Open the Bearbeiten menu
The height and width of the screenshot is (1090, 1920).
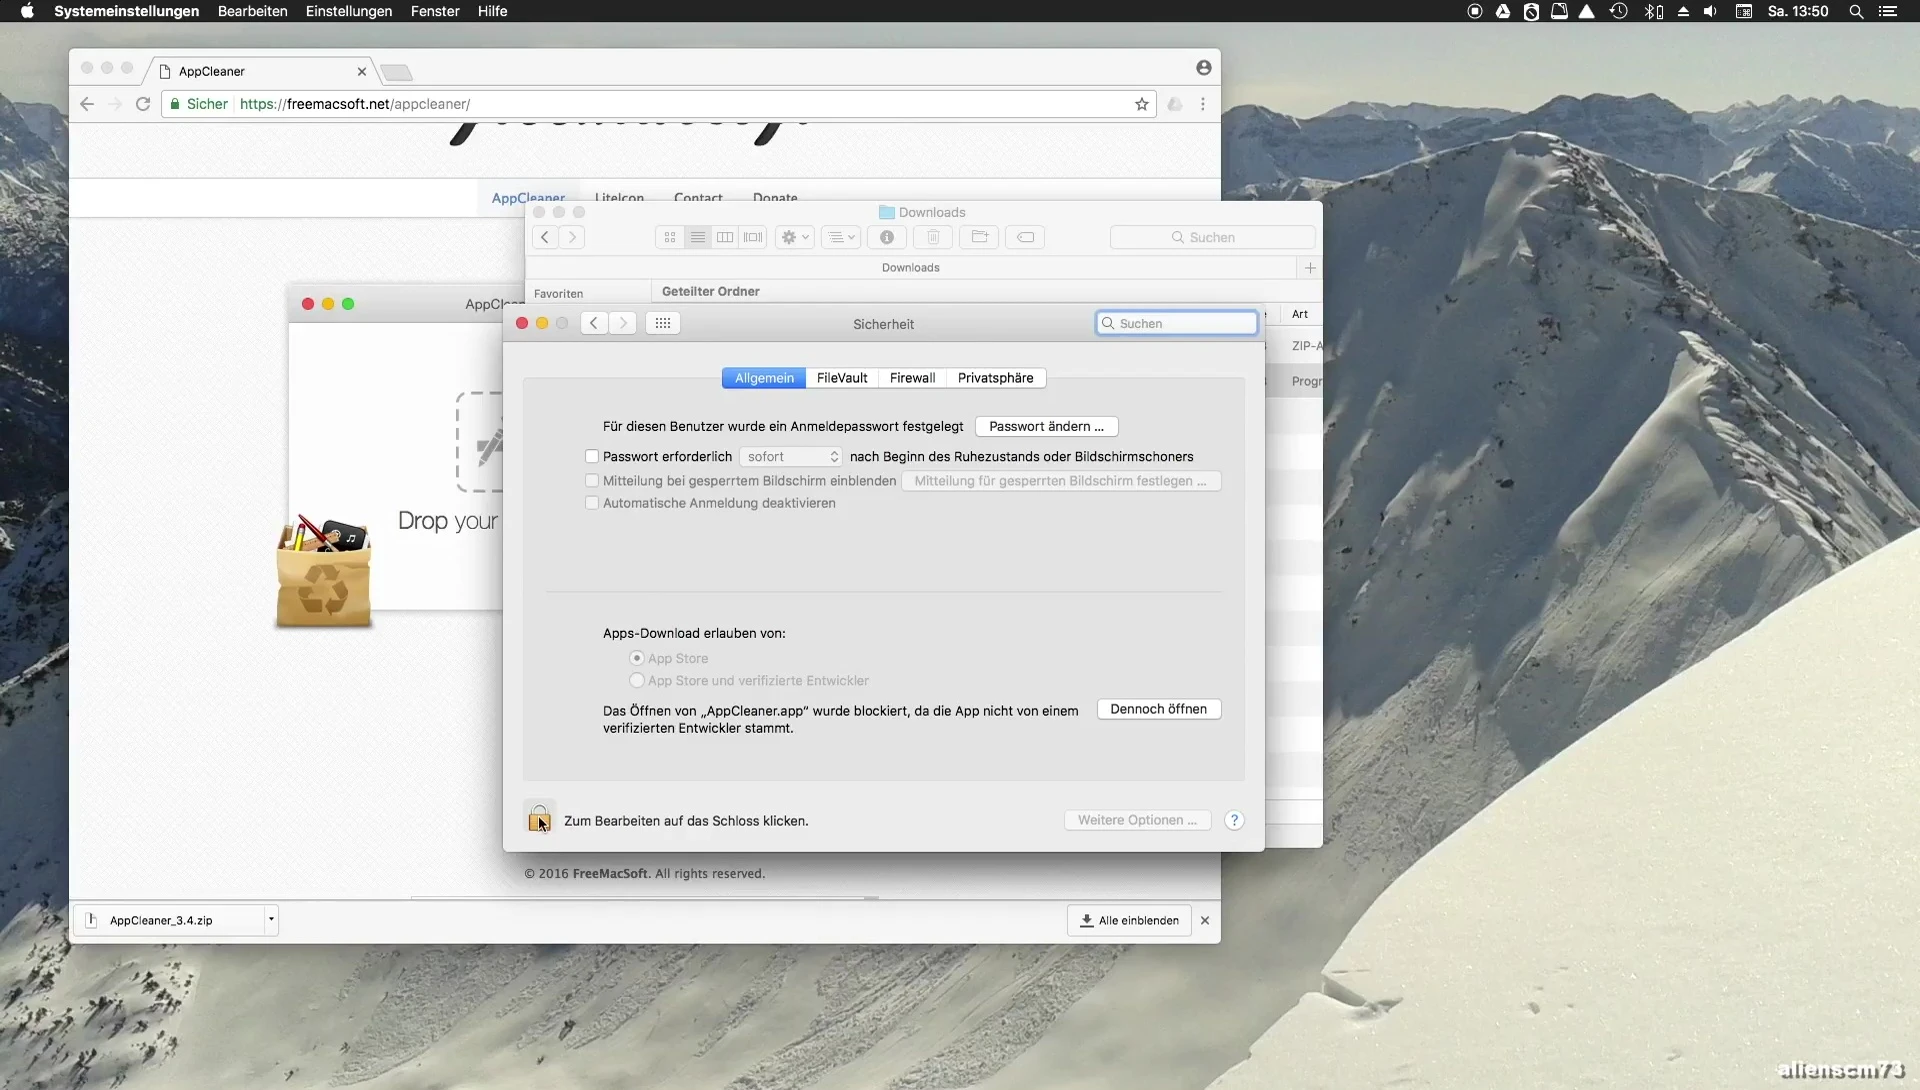pos(252,11)
